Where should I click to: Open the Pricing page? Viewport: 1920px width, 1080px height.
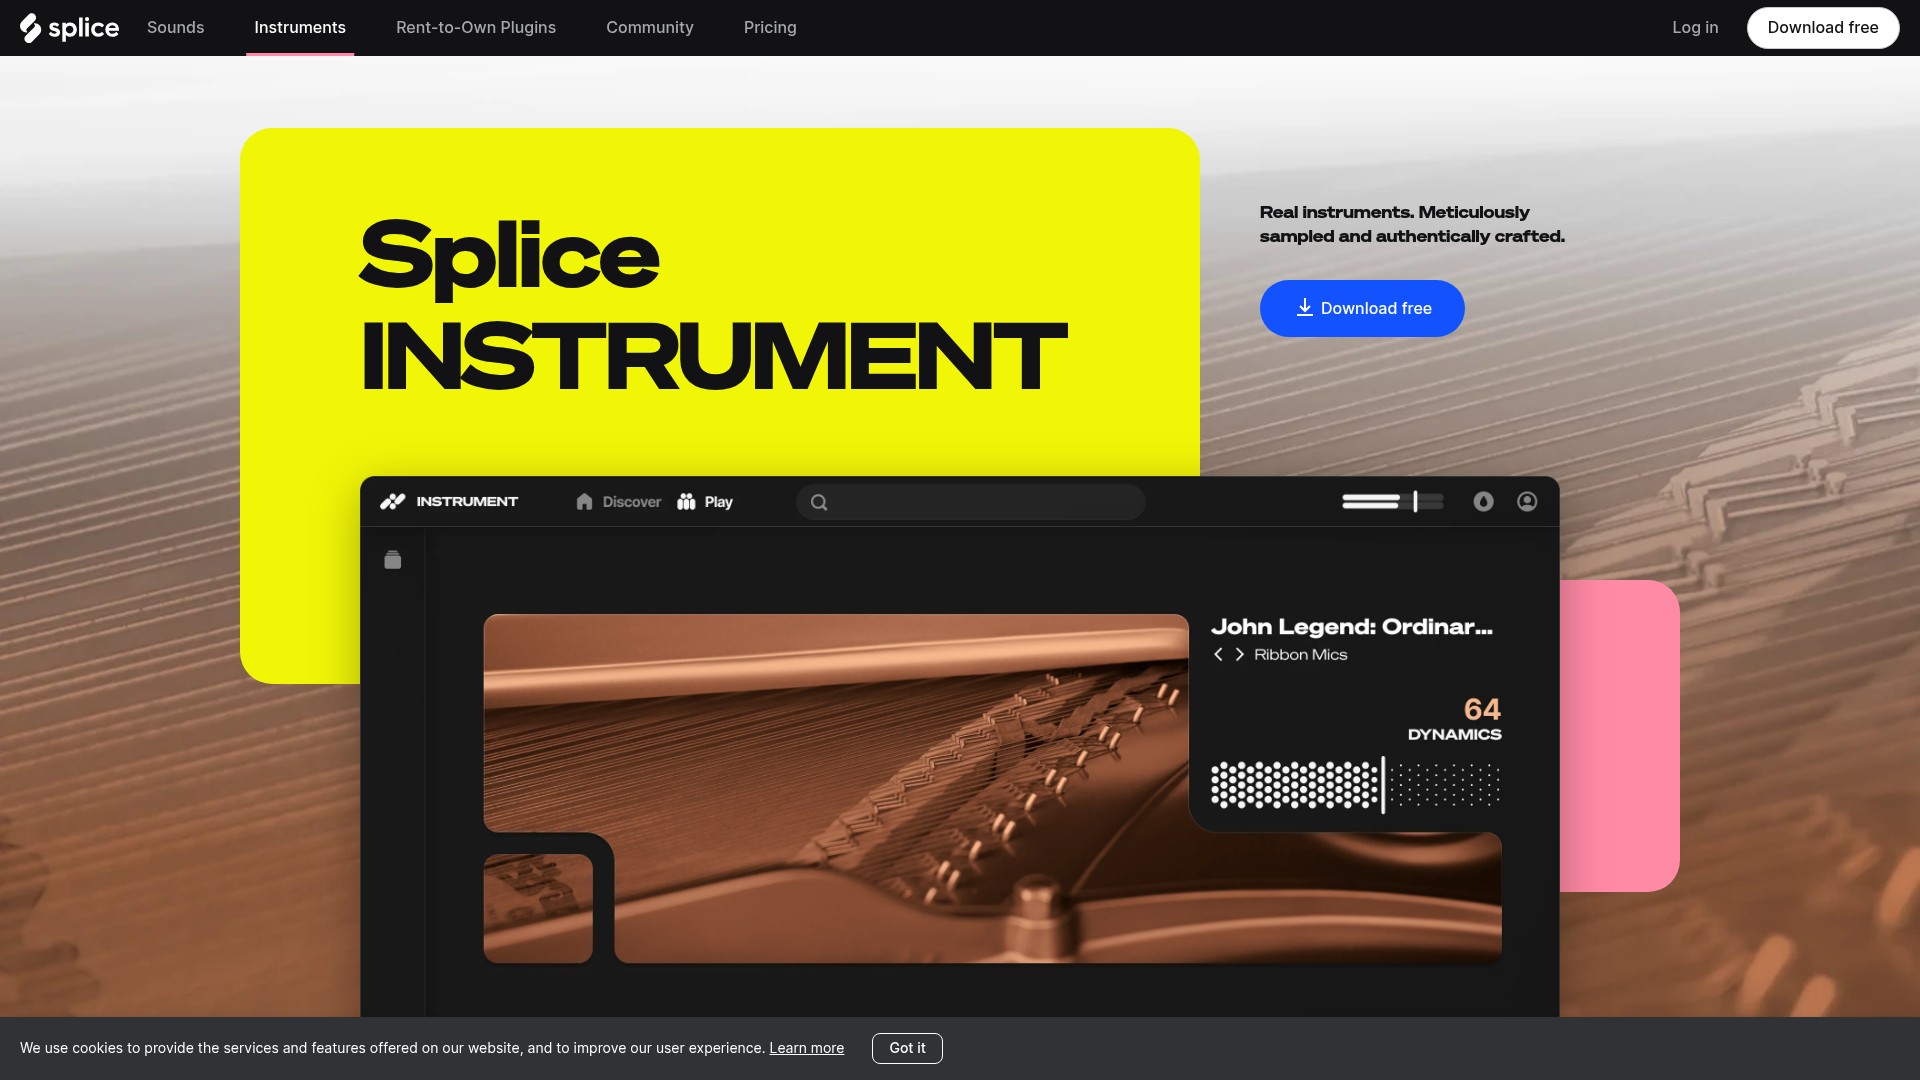click(770, 27)
